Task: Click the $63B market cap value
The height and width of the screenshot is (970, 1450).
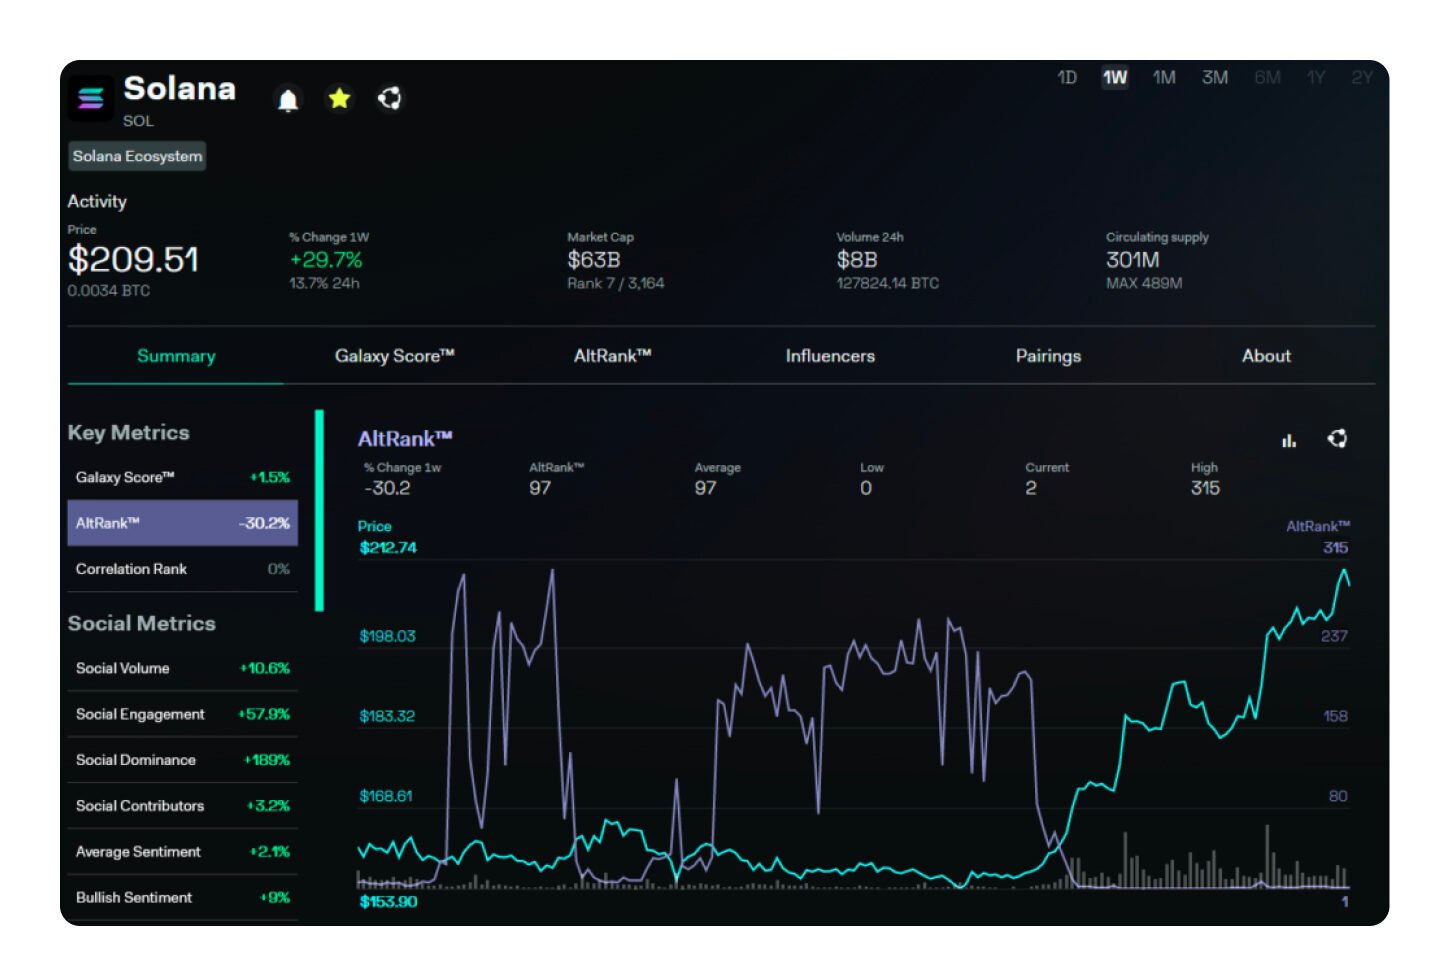Action: (x=594, y=260)
